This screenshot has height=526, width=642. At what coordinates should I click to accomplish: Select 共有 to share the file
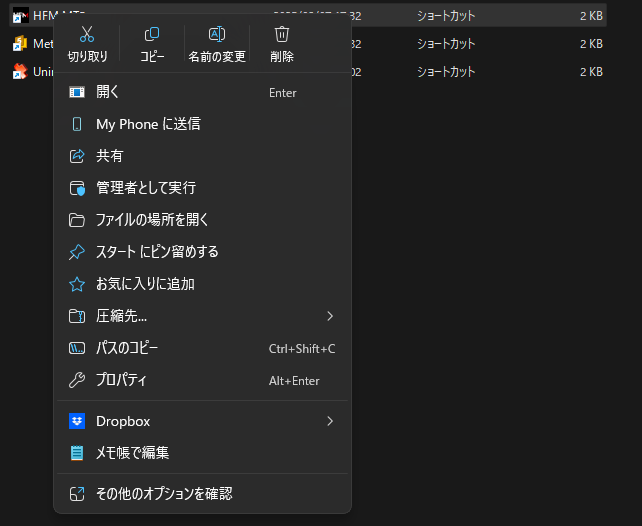110,156
